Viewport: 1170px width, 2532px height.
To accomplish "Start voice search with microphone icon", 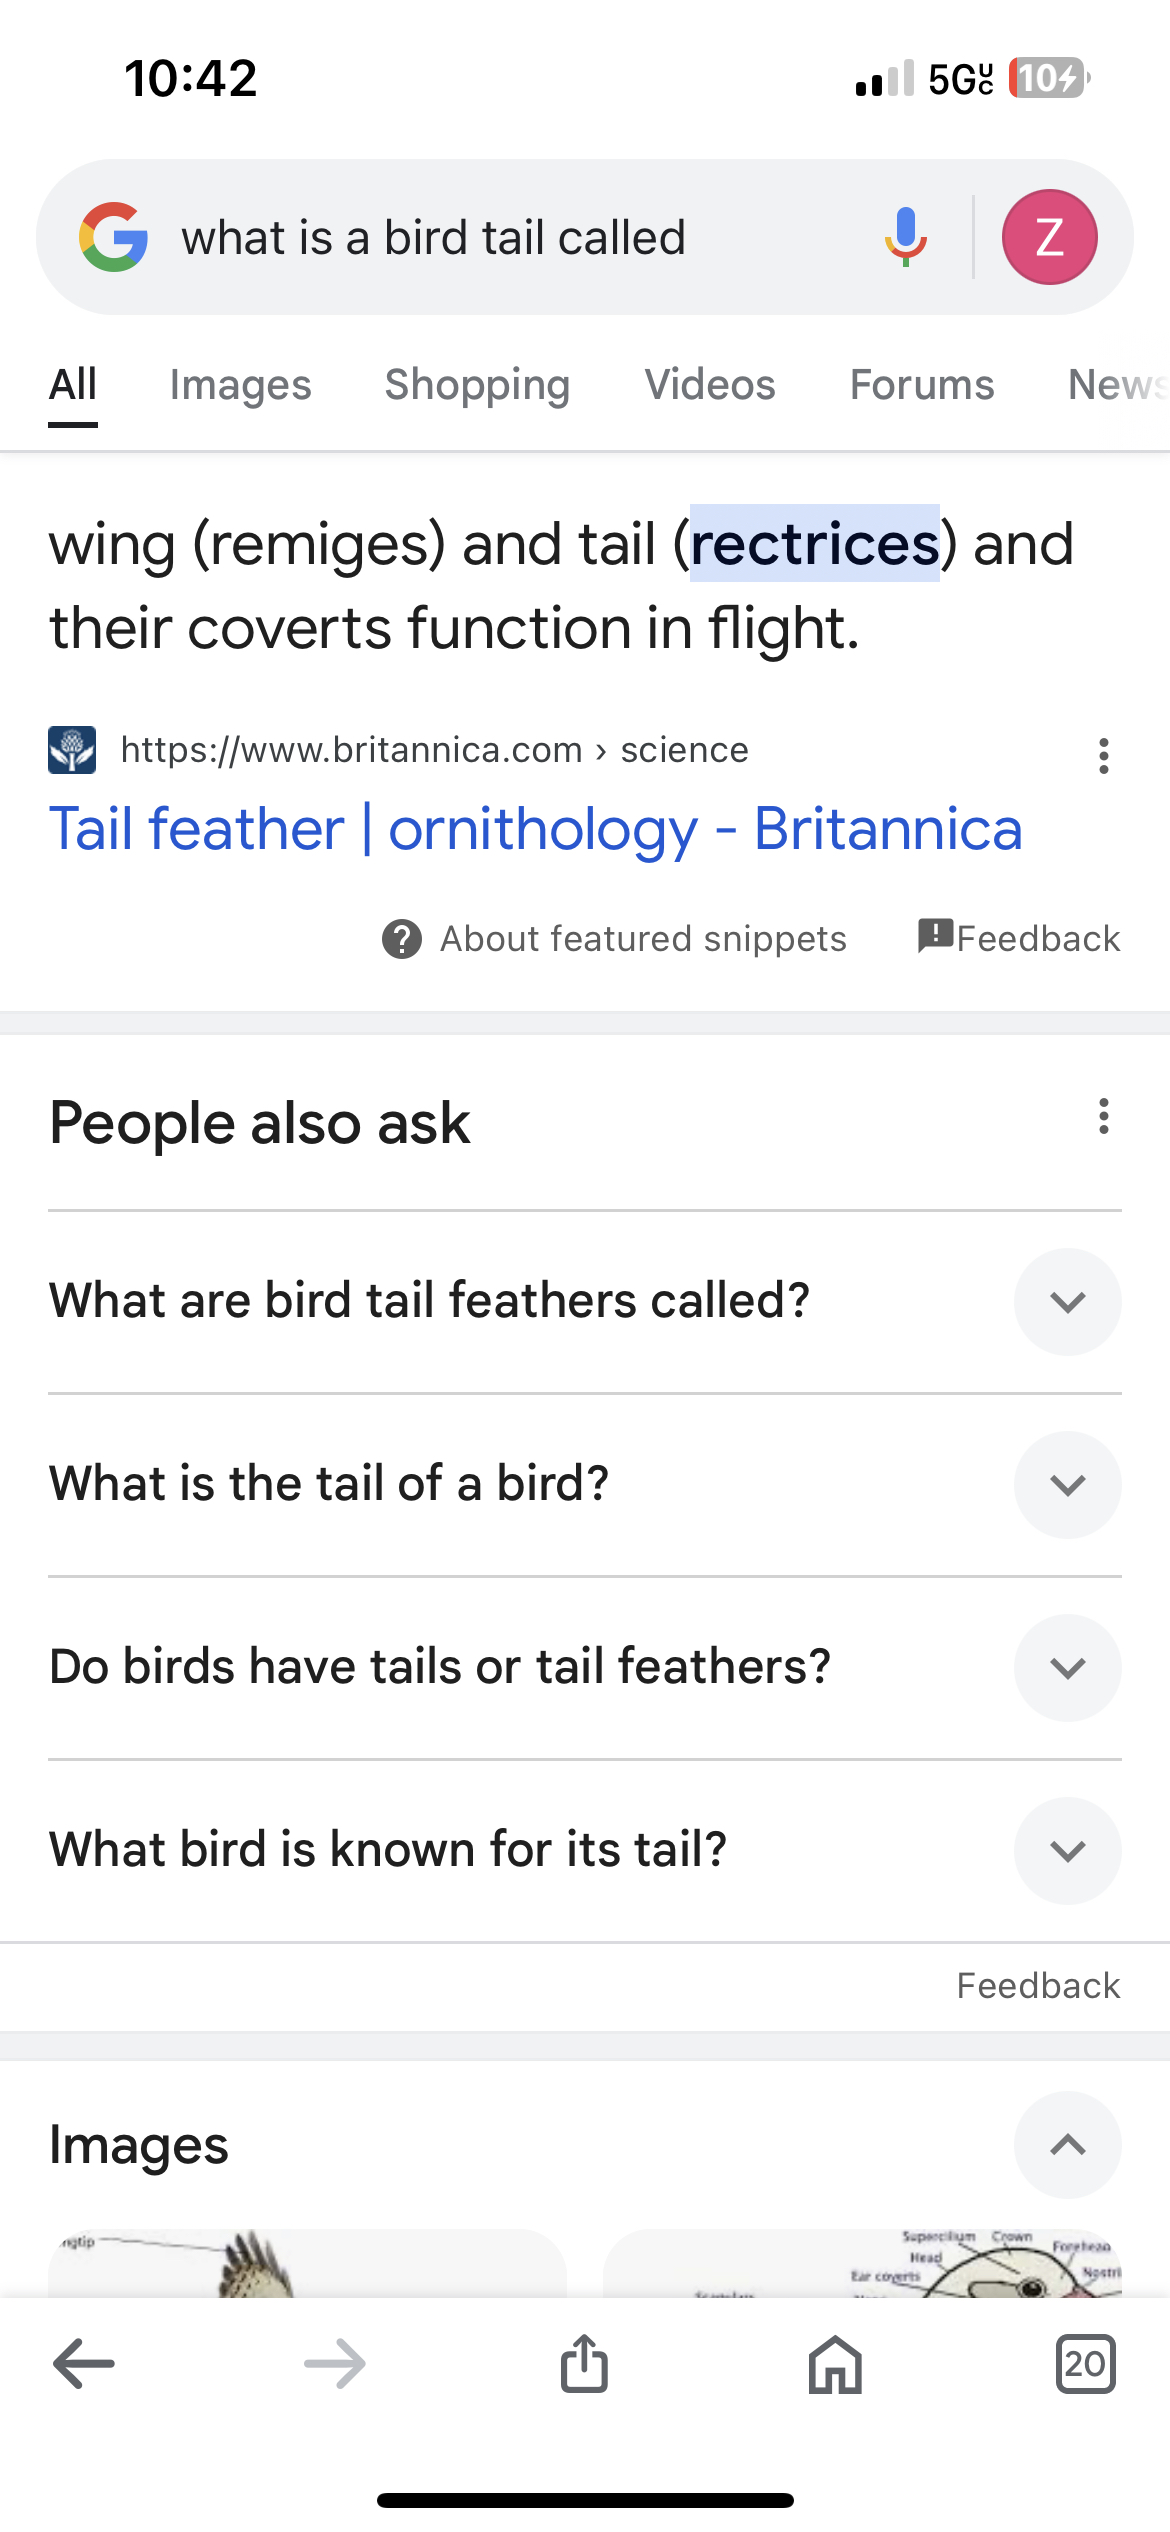I will tap(905, 237).
